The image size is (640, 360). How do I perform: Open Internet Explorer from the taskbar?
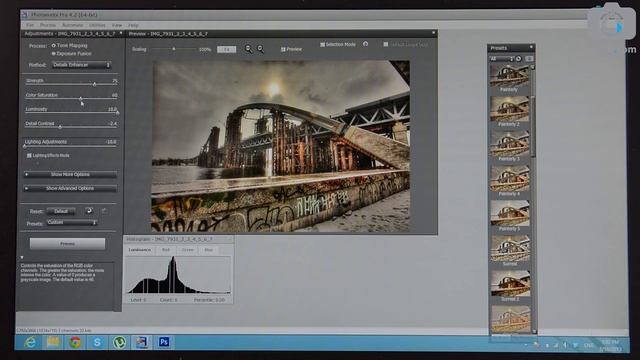point(30,342)
